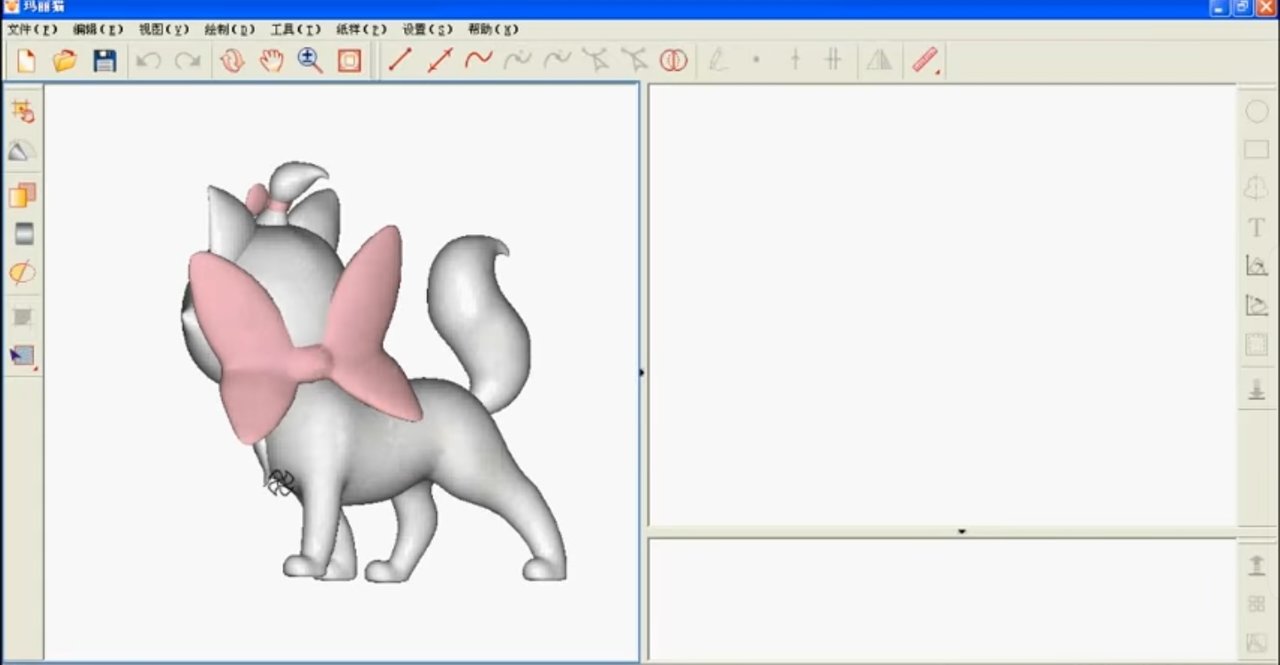The image size is (1280, 665).
Task: Select the red curve drawing tool
Action: 479,60
